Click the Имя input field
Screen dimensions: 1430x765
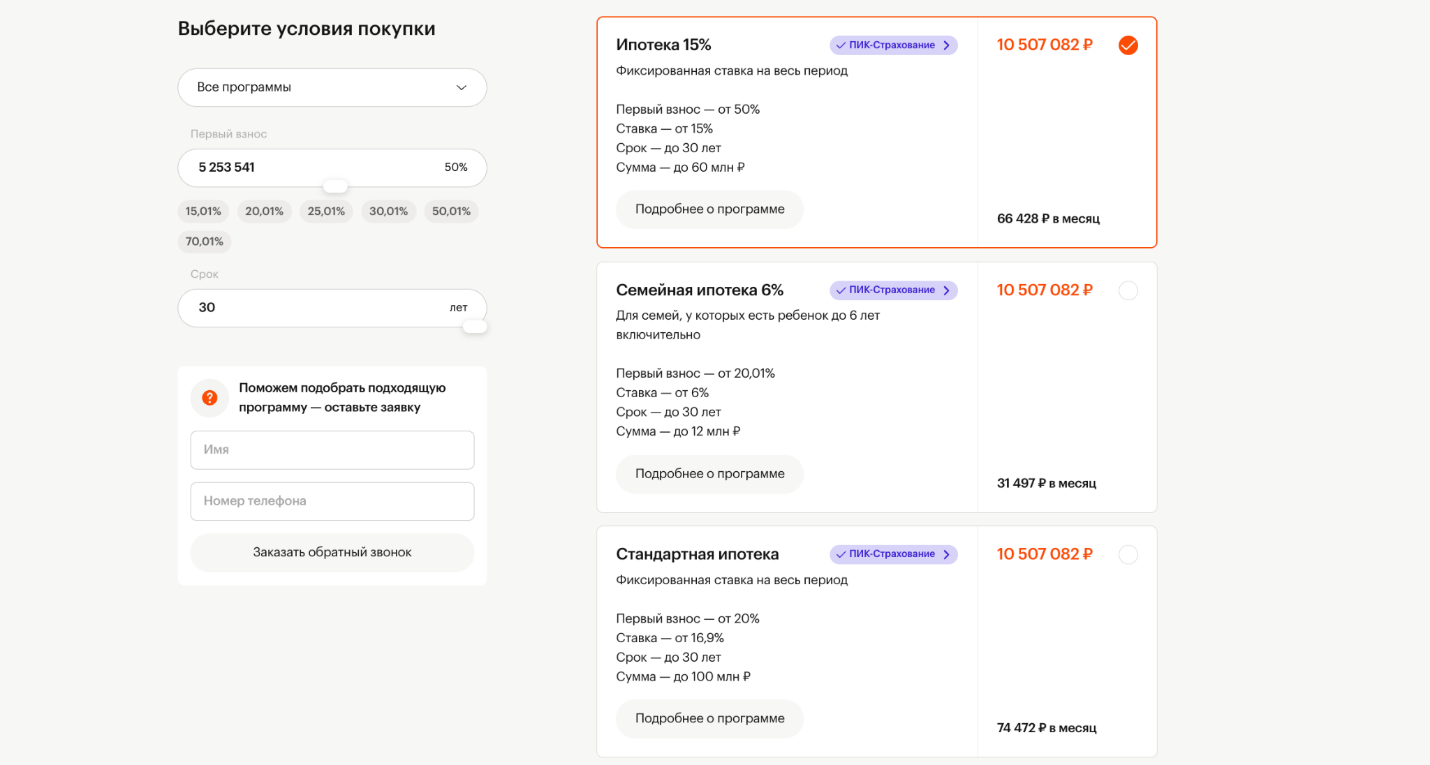(x=332, y=450)
